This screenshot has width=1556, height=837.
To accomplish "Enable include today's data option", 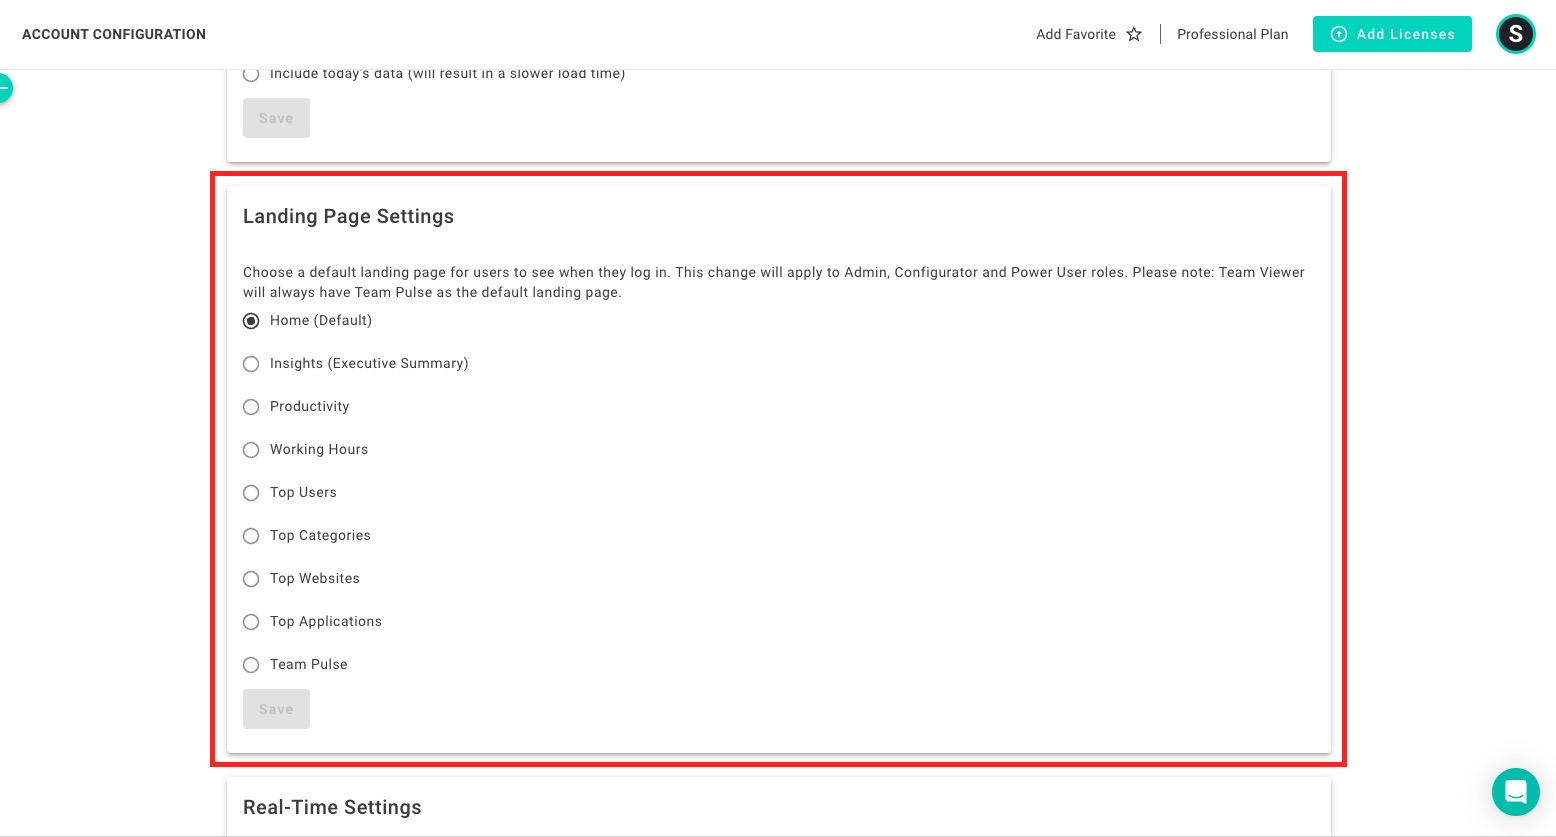I will tap(251, 74).
